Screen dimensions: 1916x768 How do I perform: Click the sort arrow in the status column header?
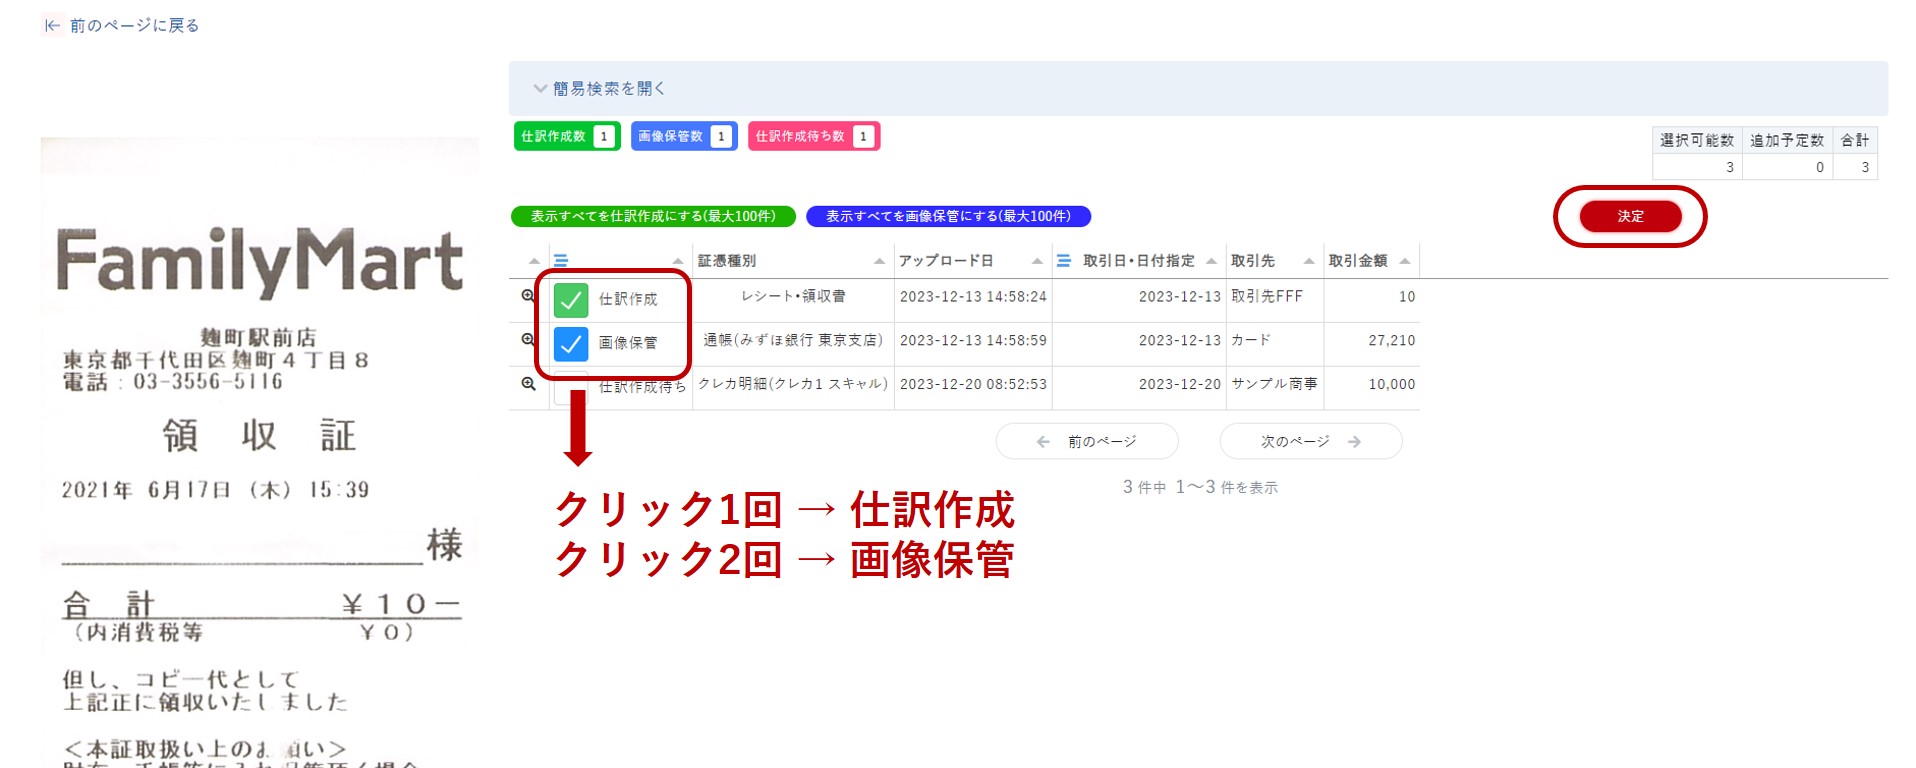tap(678, 262)
